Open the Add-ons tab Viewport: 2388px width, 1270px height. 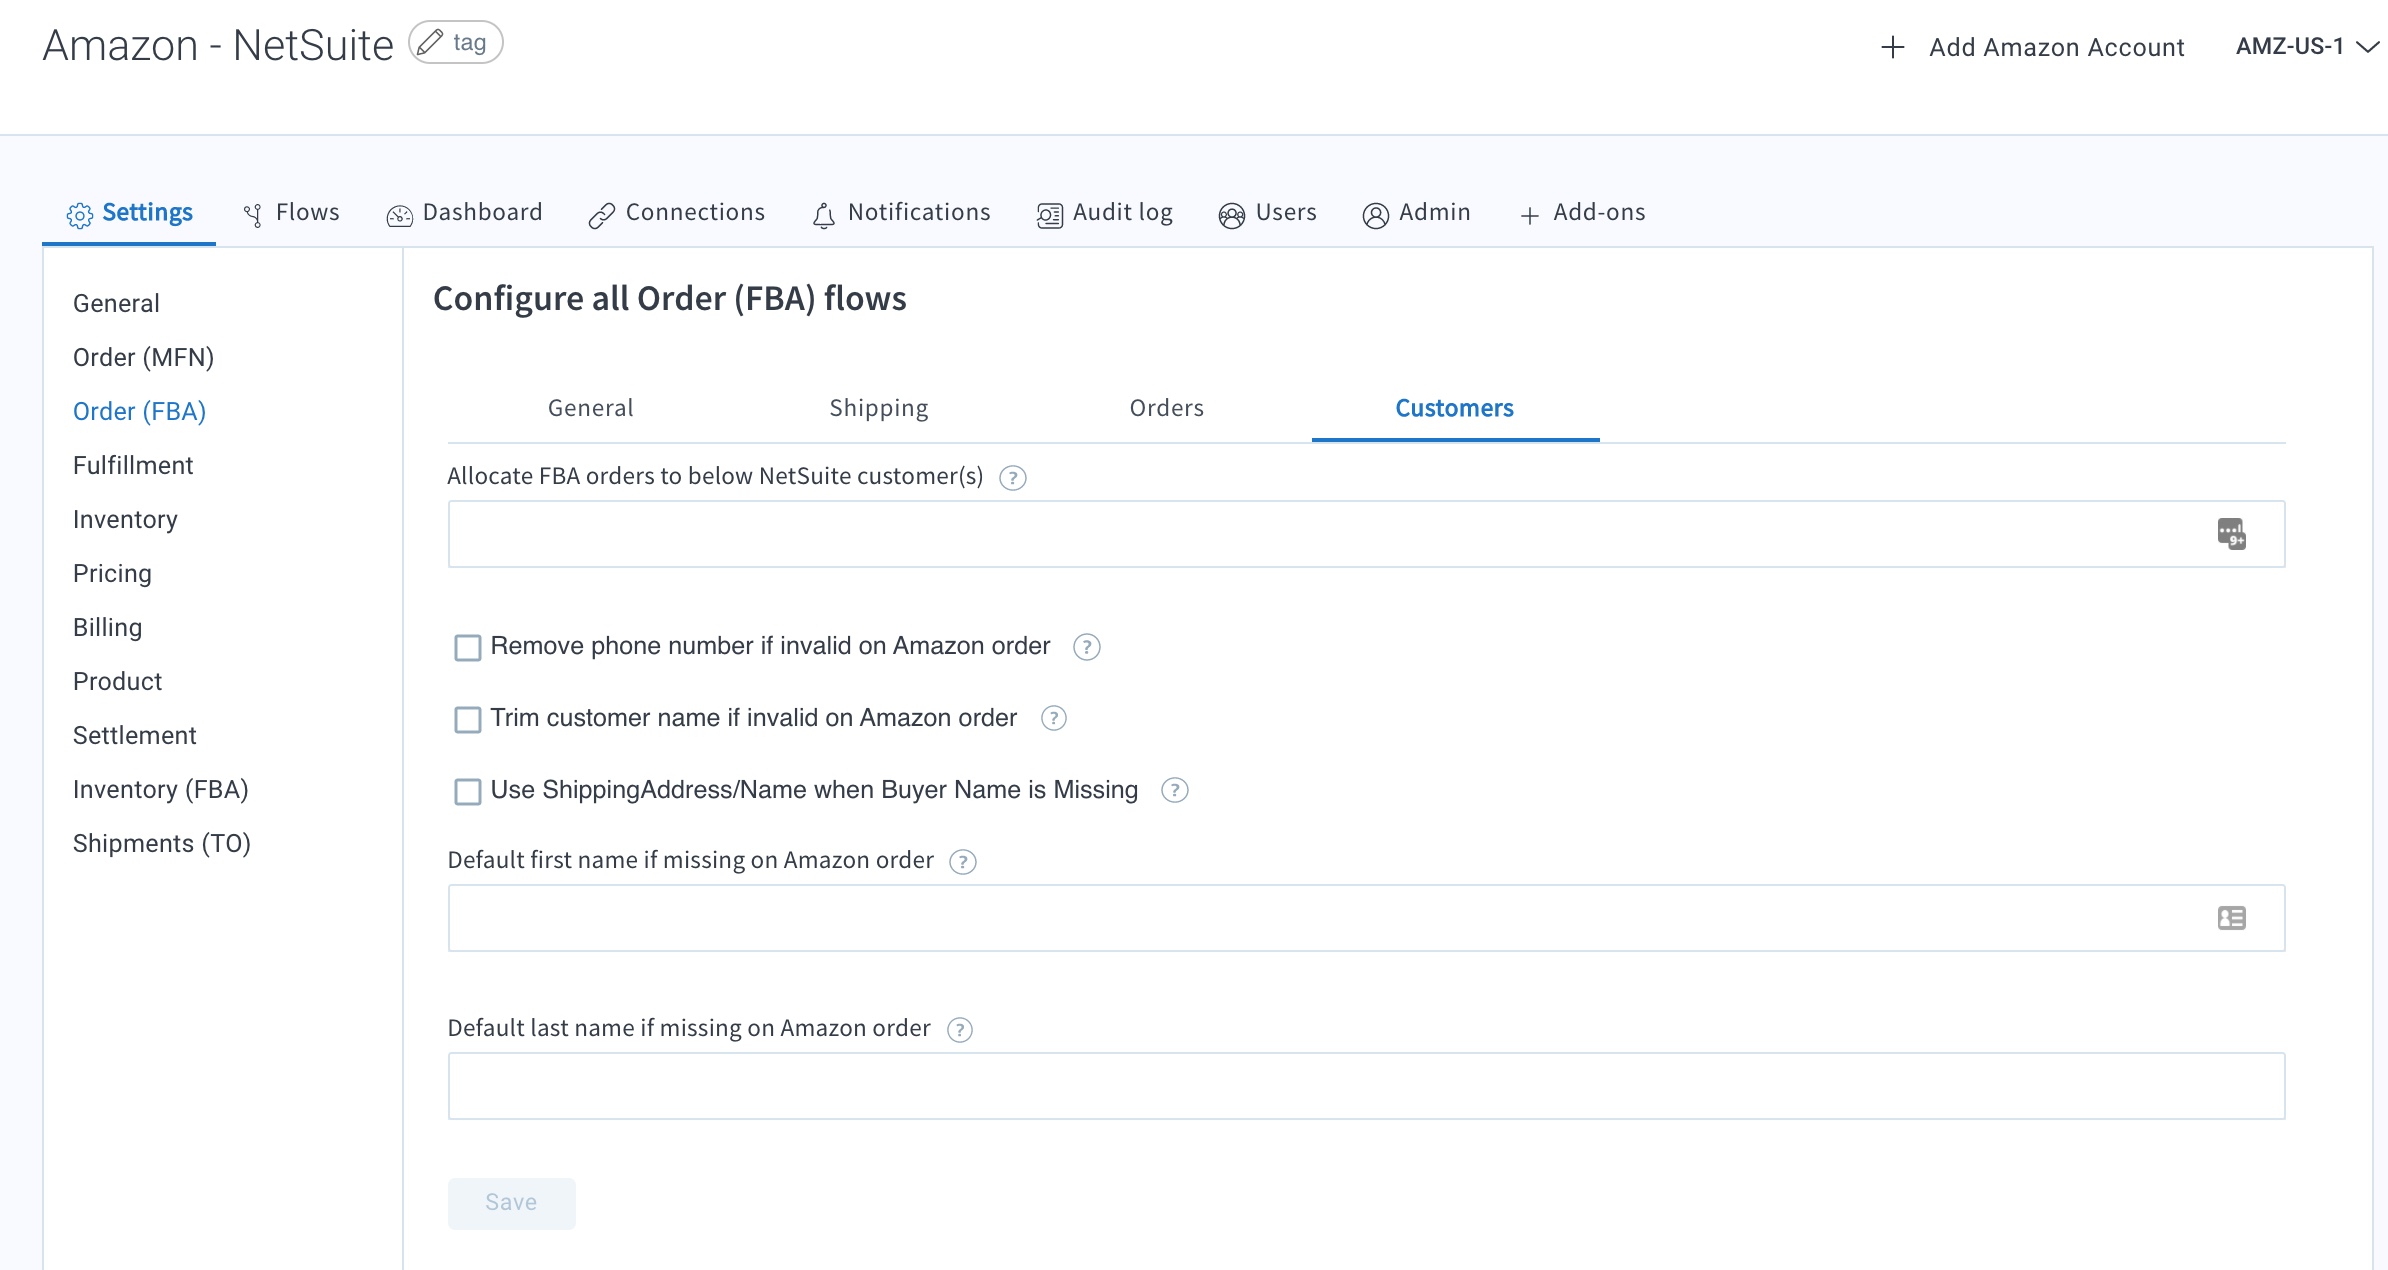[x=1583, y=213]
